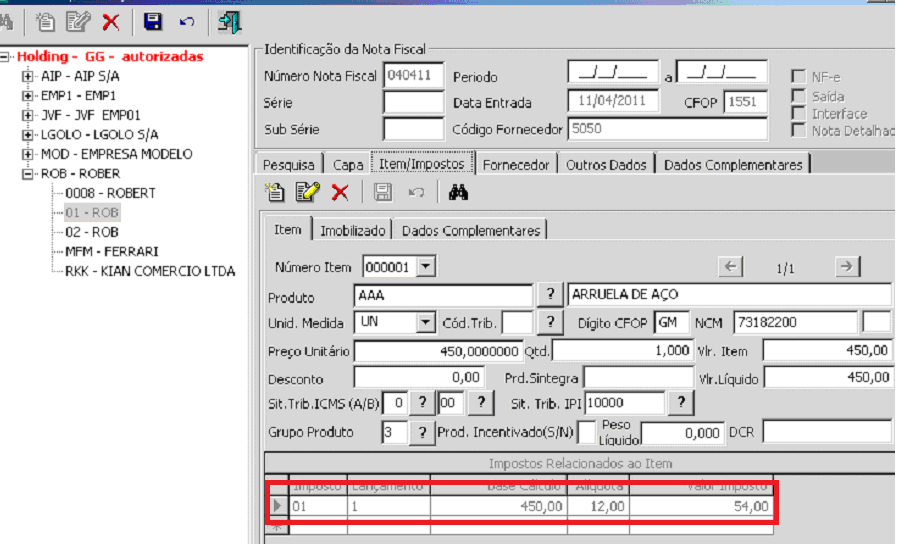Click the Save floppy disk icon in the top toolbar
897x544 pixels.
152,21
